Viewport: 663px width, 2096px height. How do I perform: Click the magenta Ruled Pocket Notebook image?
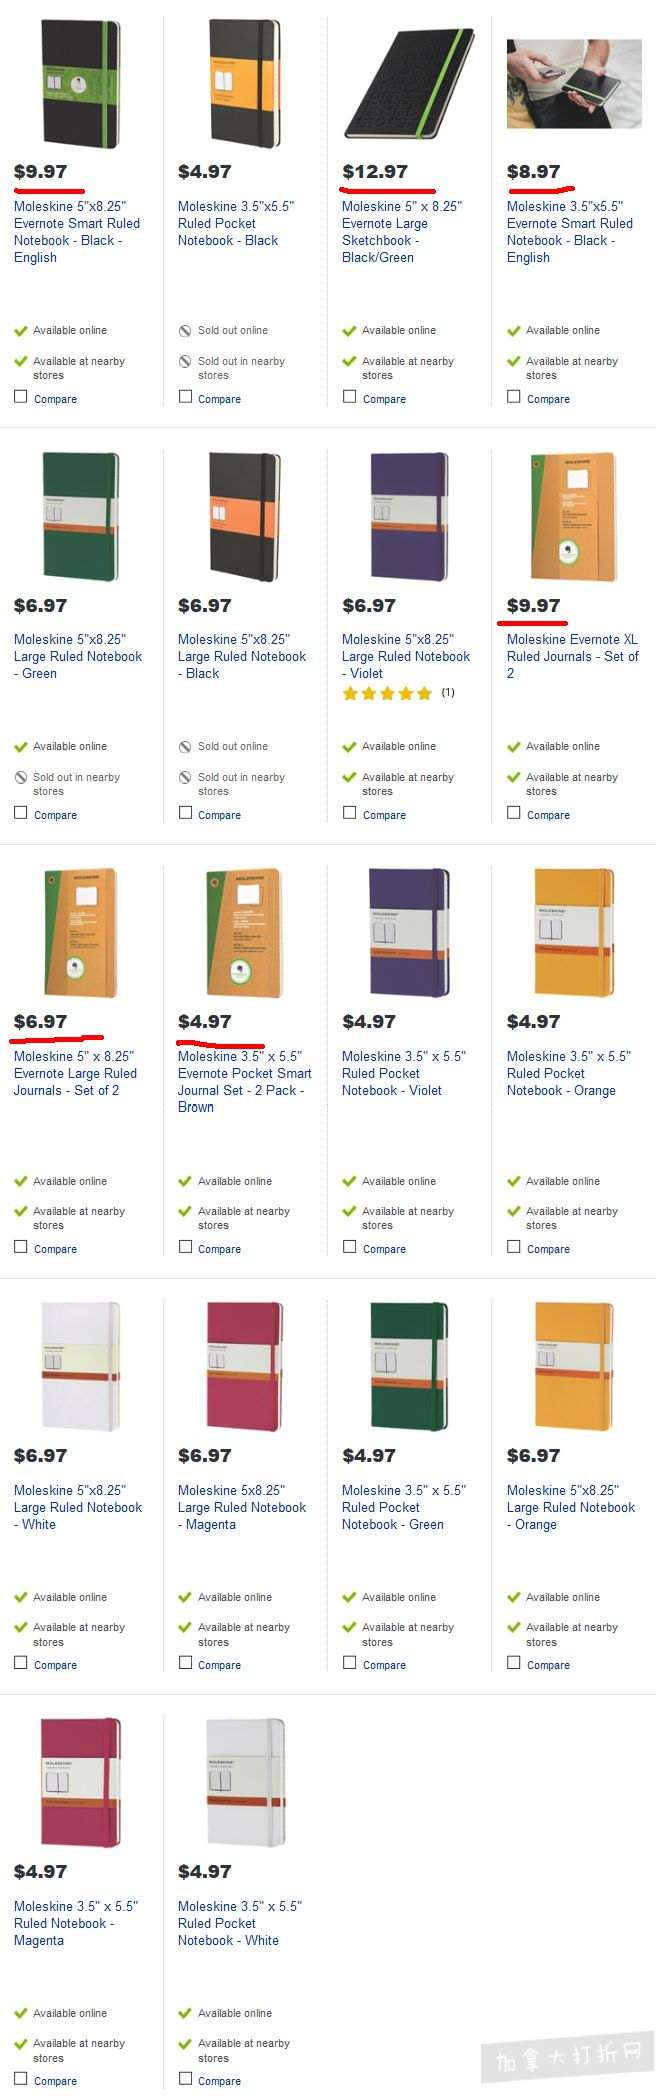pyautogui.click(x=80, y=1782)
